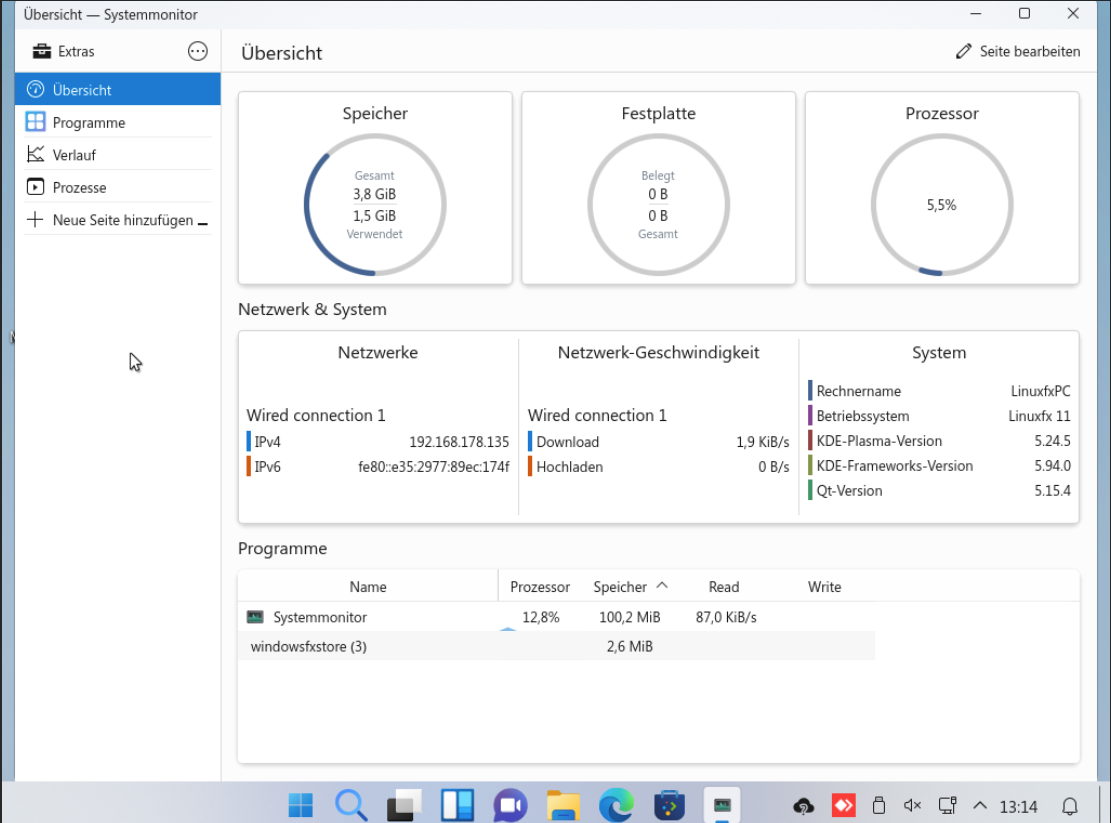Click the Betriebssystem value Linuxfx 11
Image resolution: width=1111 pixels, height=823 pixels.
(x=1039, y=416)
